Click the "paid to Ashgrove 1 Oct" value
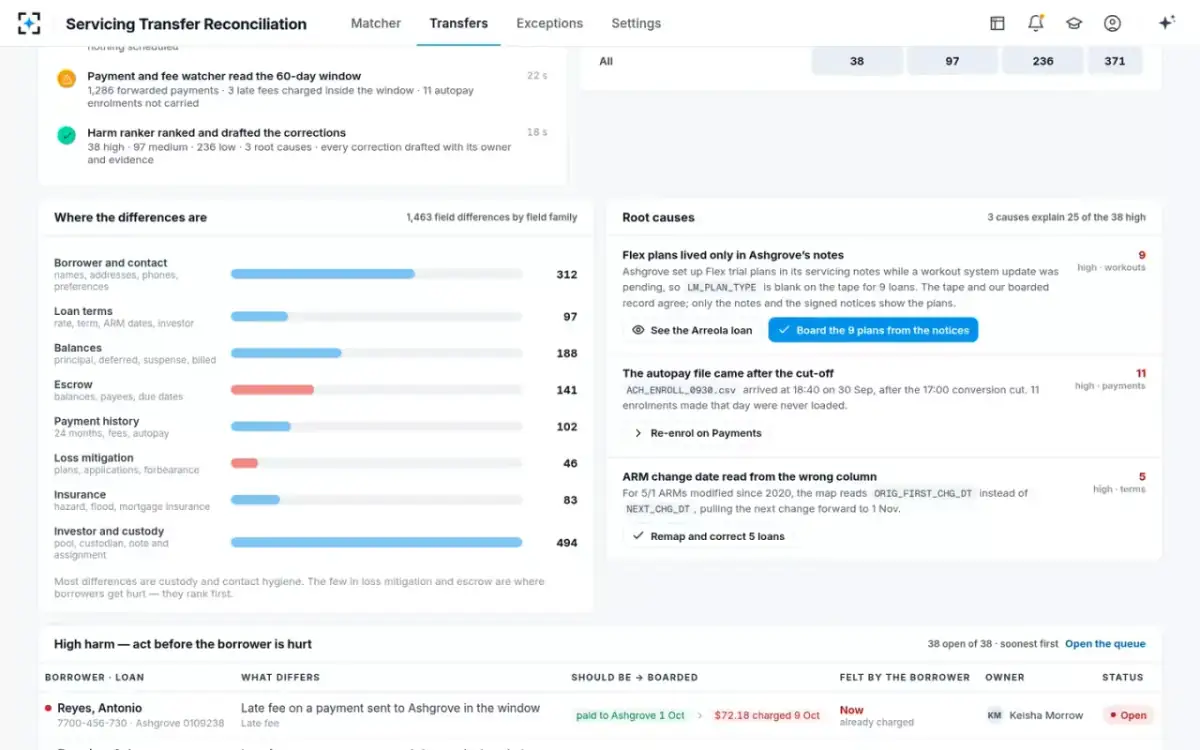 [630, 716]
